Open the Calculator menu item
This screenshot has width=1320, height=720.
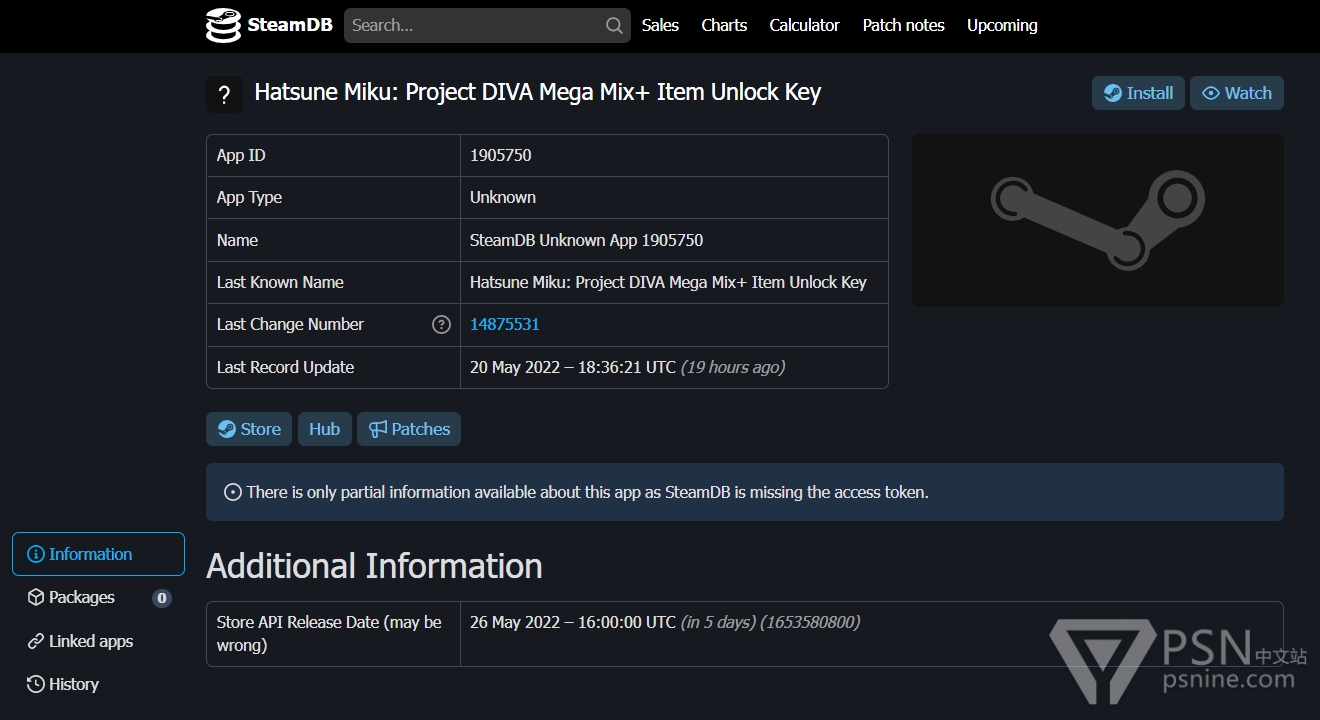pos(804,26)
